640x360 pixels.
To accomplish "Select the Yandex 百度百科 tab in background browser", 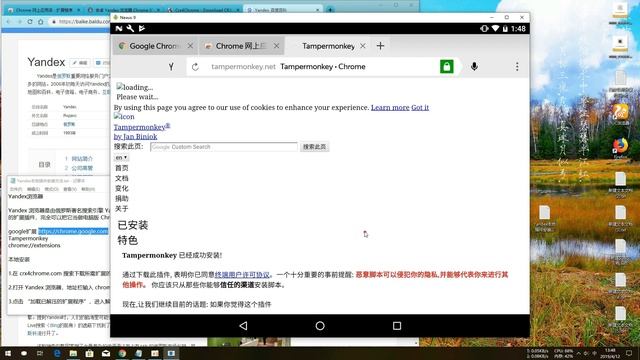I will click(282, 10).
